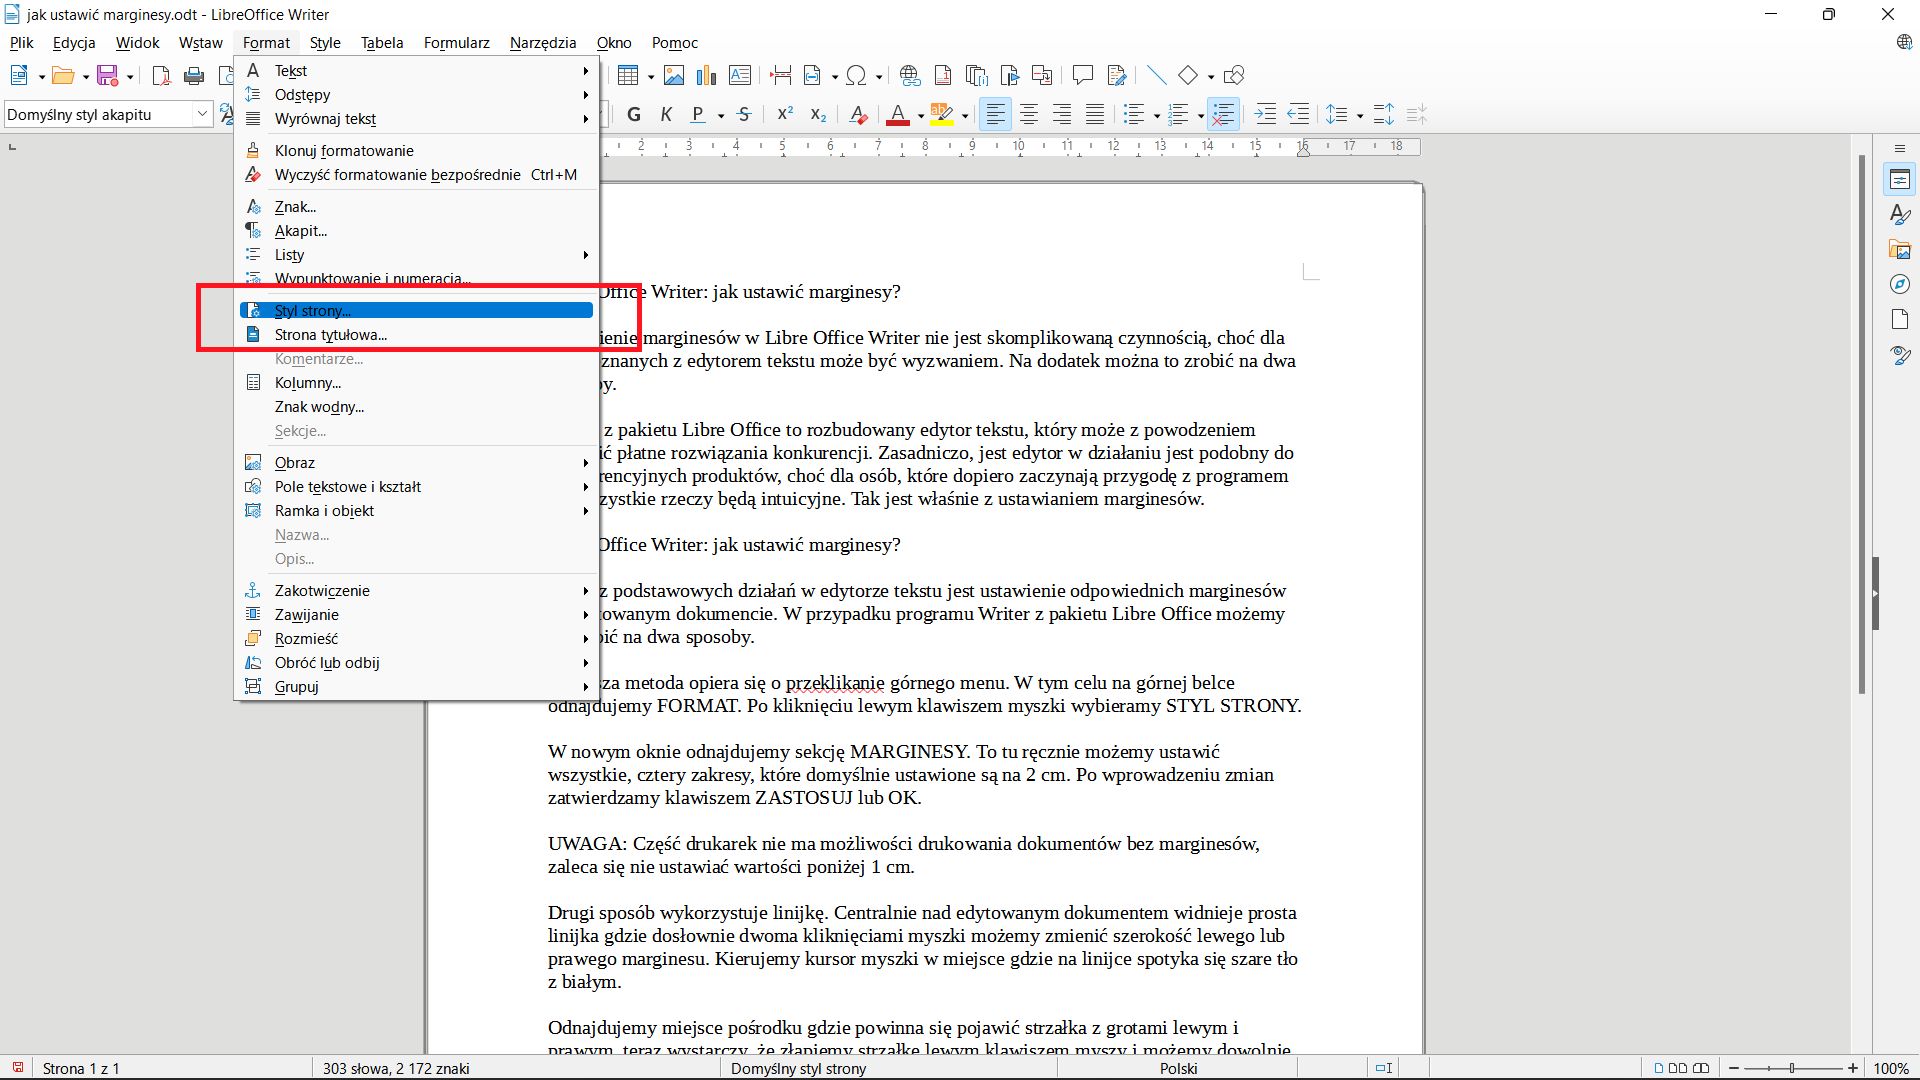The image size is (1920, 1080).
Task: Click the zoom slider in status bar
Action: coord(1792,1068)
